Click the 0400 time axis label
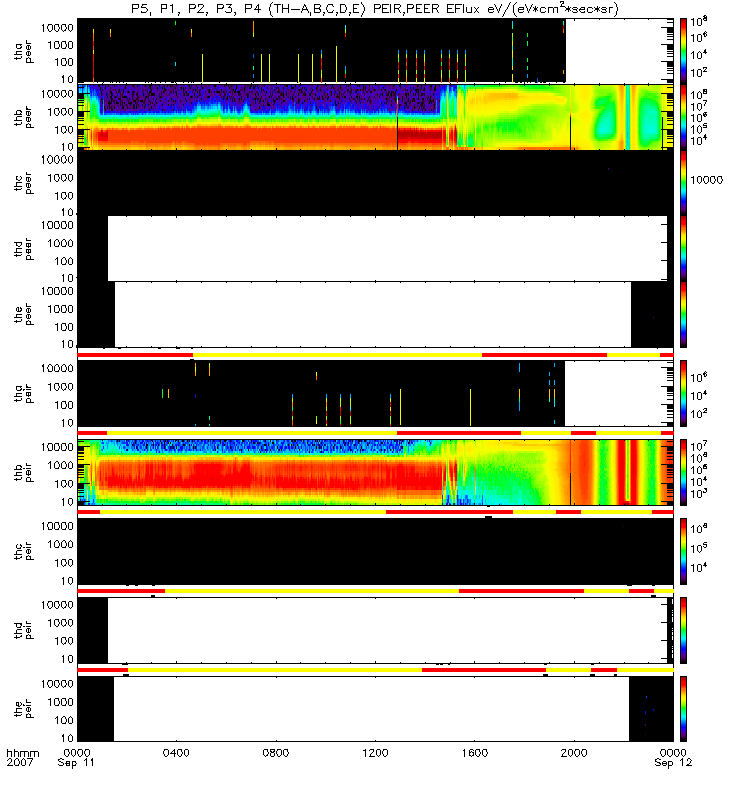750x800 pixels. coord(176,753)
